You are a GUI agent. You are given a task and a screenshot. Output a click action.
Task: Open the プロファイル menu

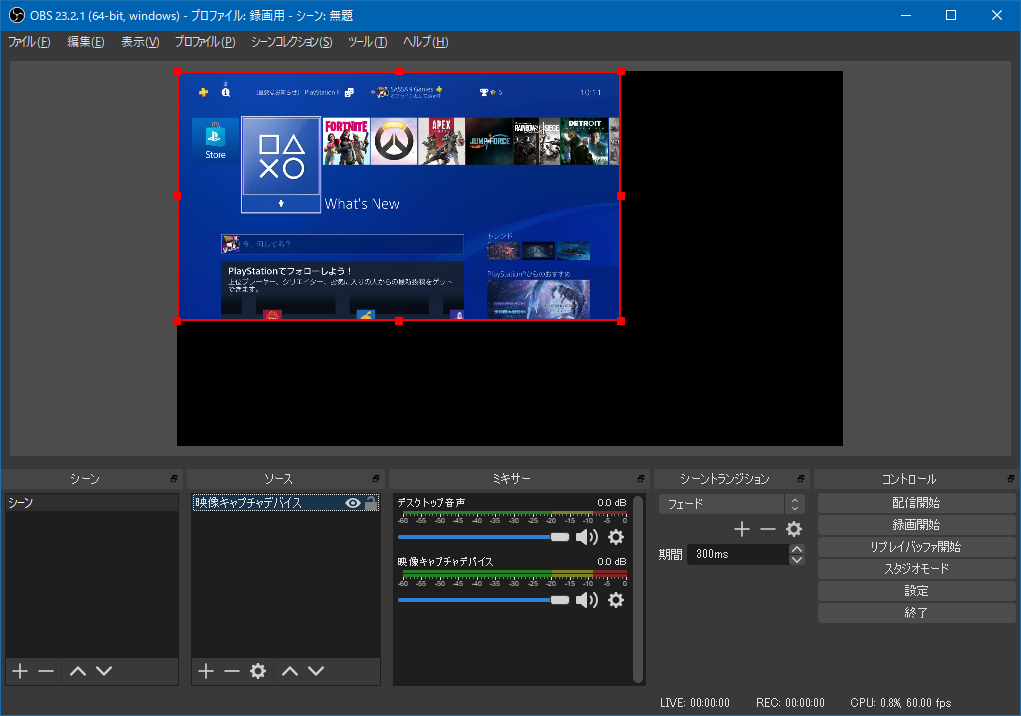(205, 42)
